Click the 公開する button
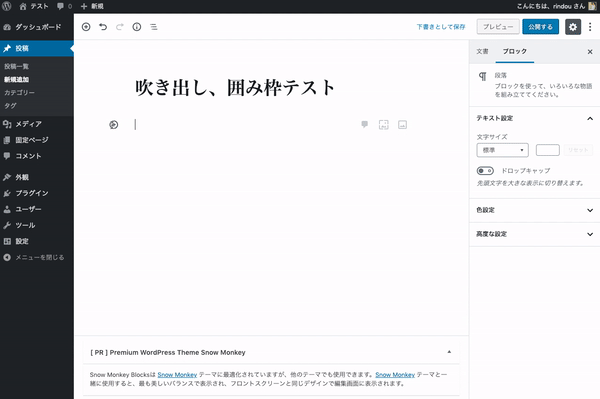This screenshot has height=399, width=600. tap(541, 27)
